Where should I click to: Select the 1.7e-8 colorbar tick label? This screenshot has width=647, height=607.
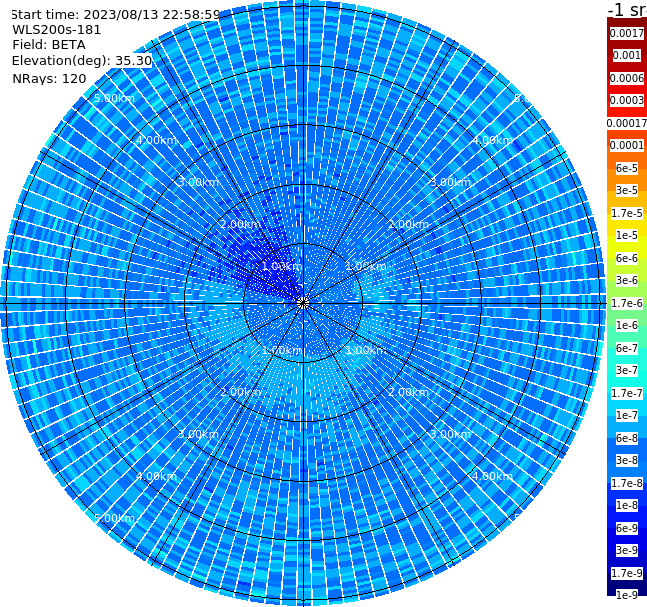tap(626, 483)
